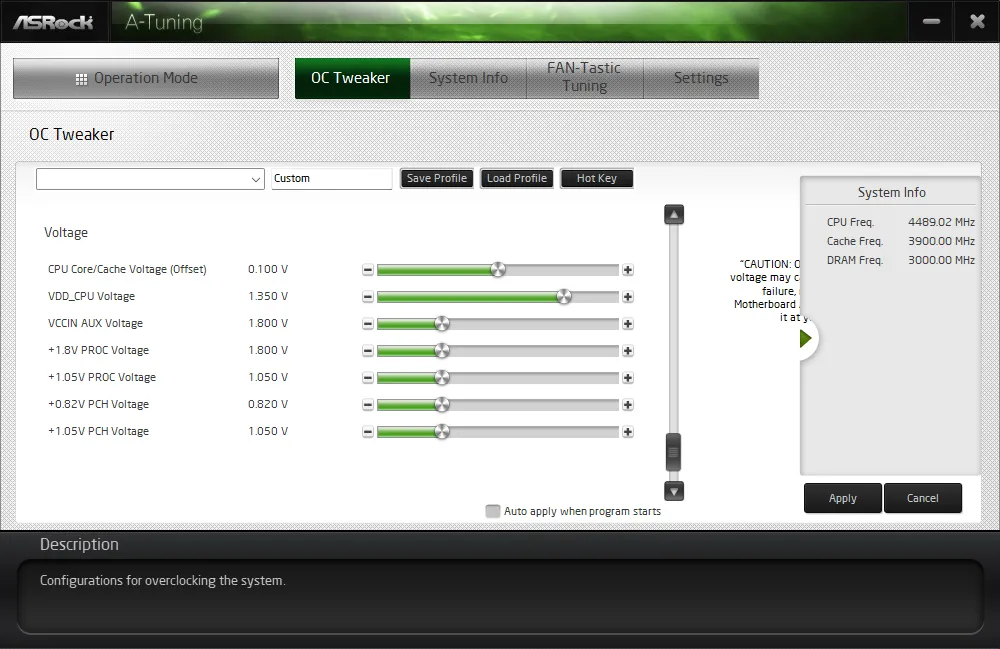1000x649 pixels.
Task: Enable Auto apply when program starts
Action: [x=492, y=511]
